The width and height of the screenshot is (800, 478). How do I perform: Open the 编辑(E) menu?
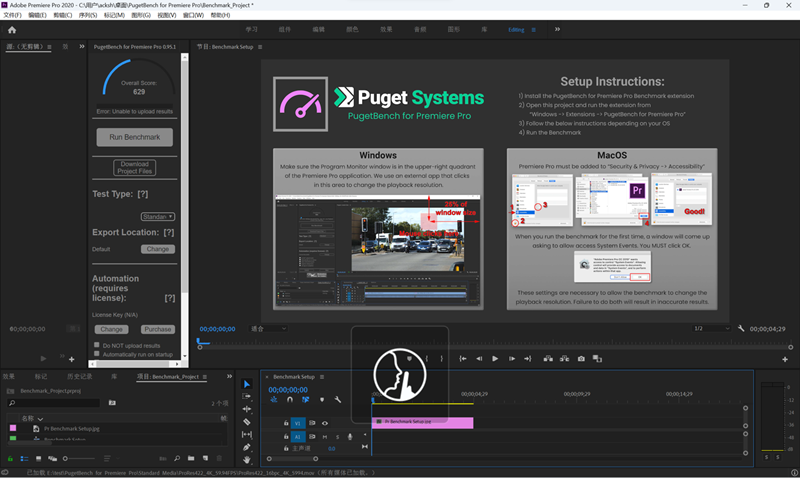[37, 15]
